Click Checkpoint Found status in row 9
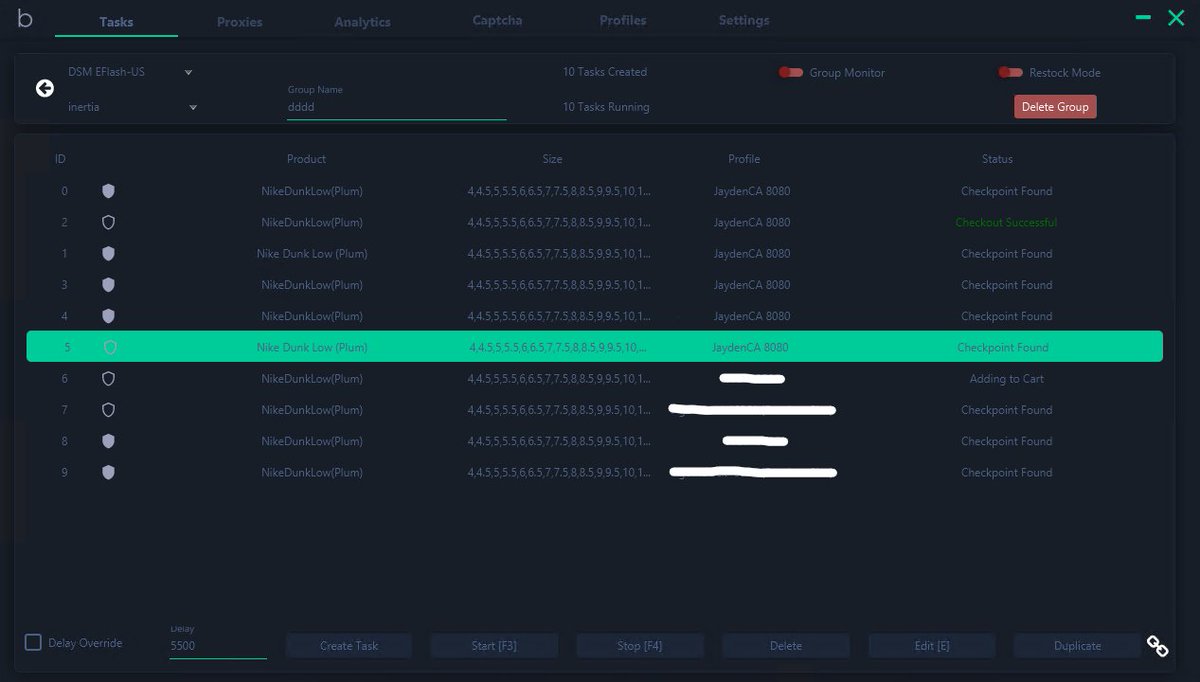 (1006, 472)
